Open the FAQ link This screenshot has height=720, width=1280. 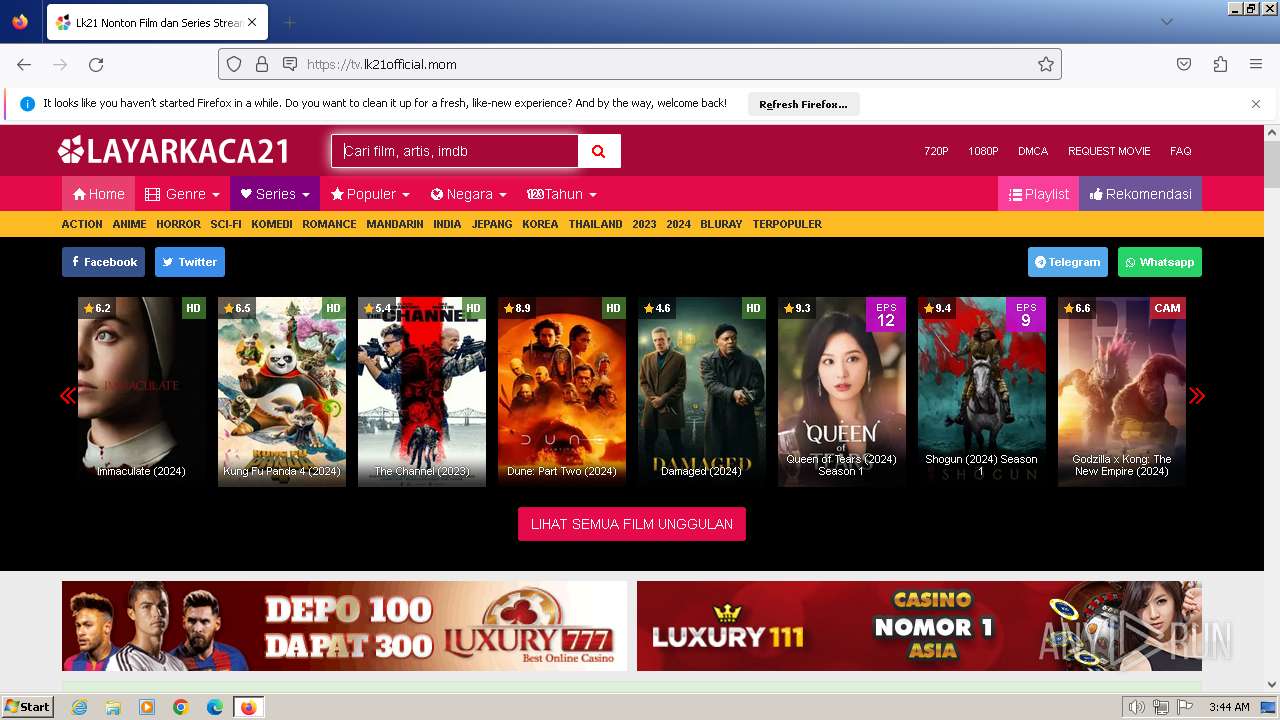[1181, 151]
